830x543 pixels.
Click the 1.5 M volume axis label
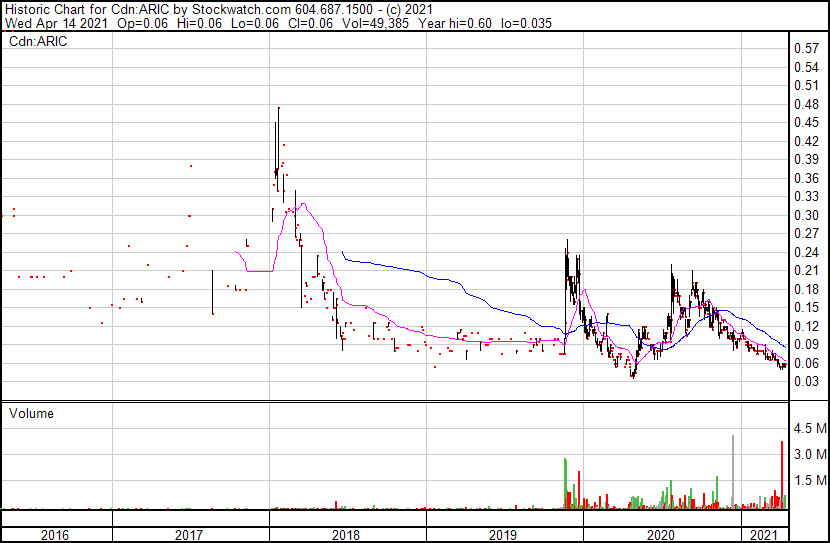[809, 481]
